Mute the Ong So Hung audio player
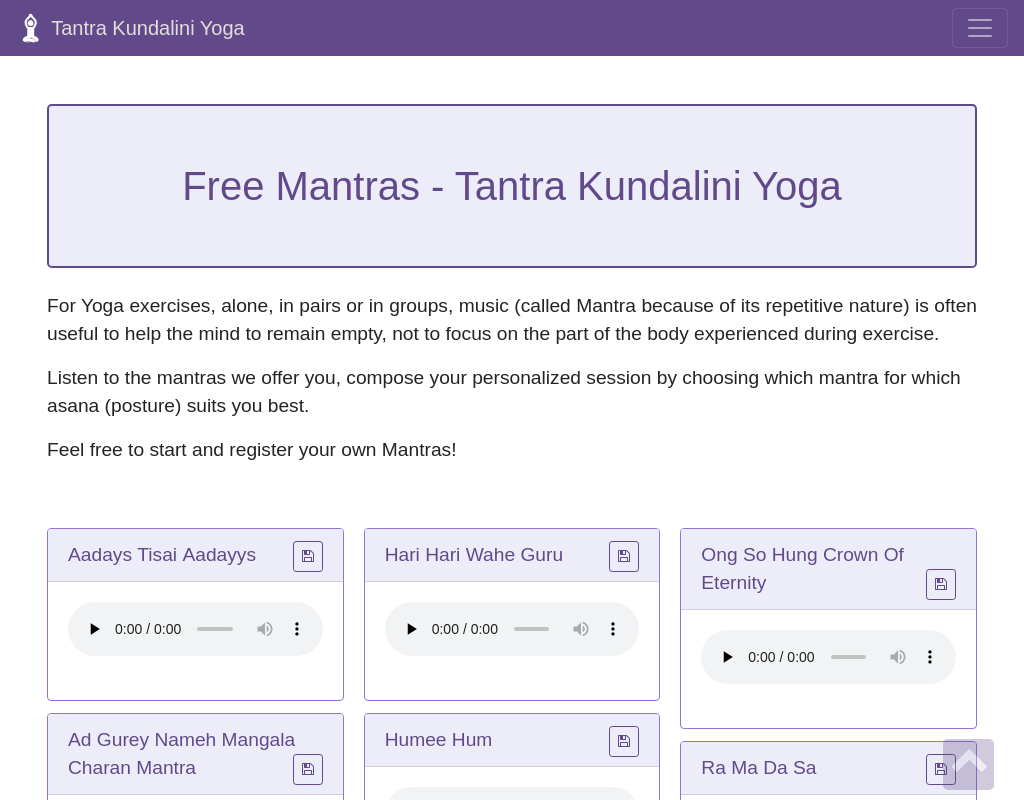The image size is (1024, 800). click(897, 657)
